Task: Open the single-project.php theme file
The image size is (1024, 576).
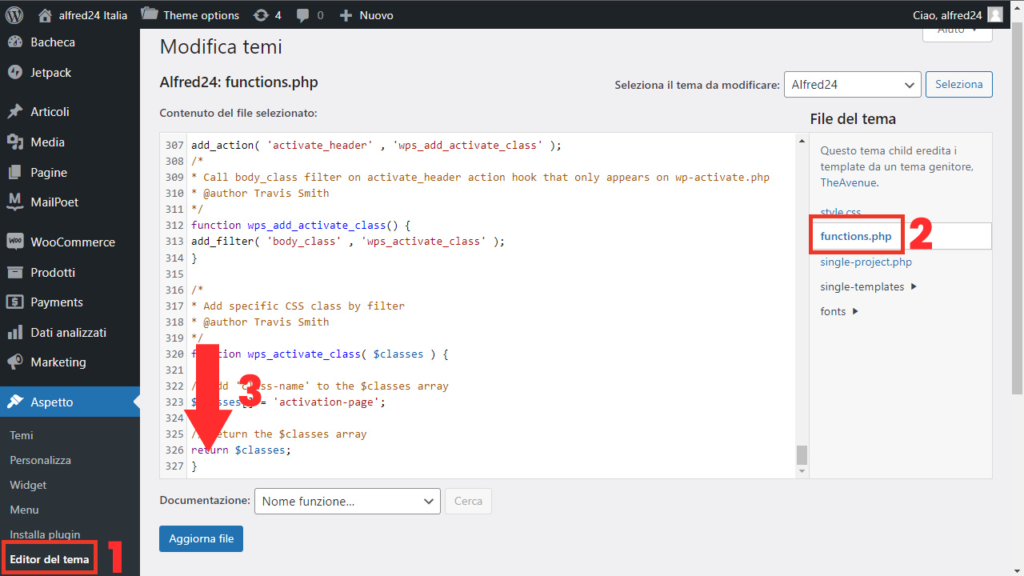Action: click(866, 262)
